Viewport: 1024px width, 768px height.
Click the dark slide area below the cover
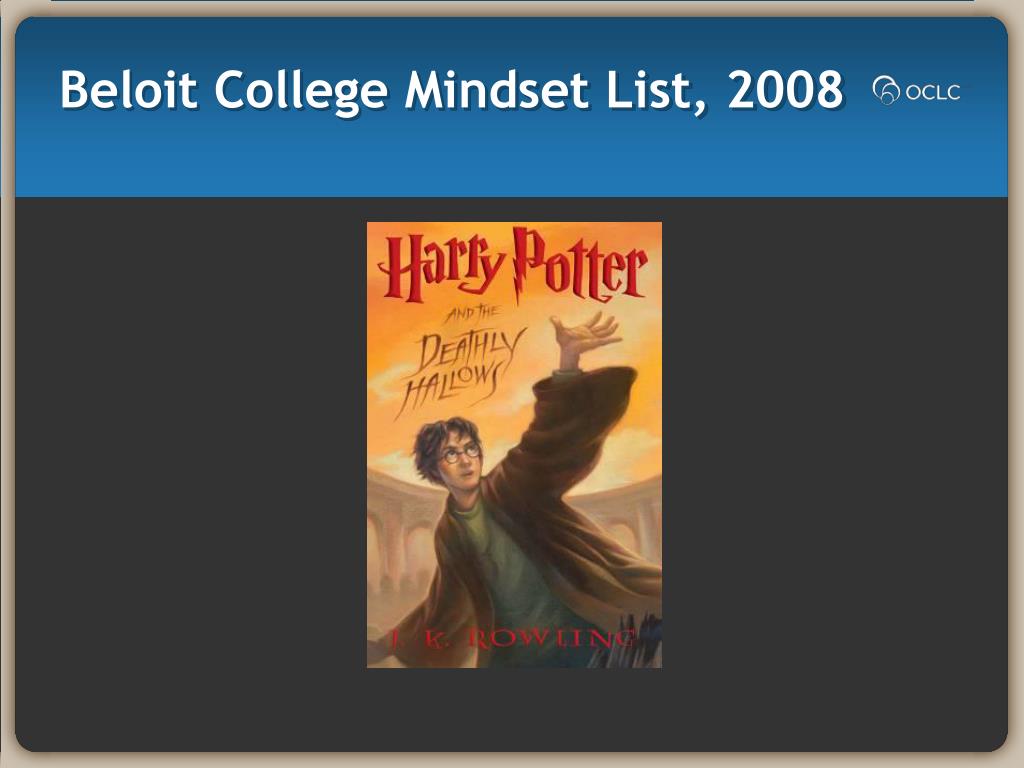(x=514, y=709)
